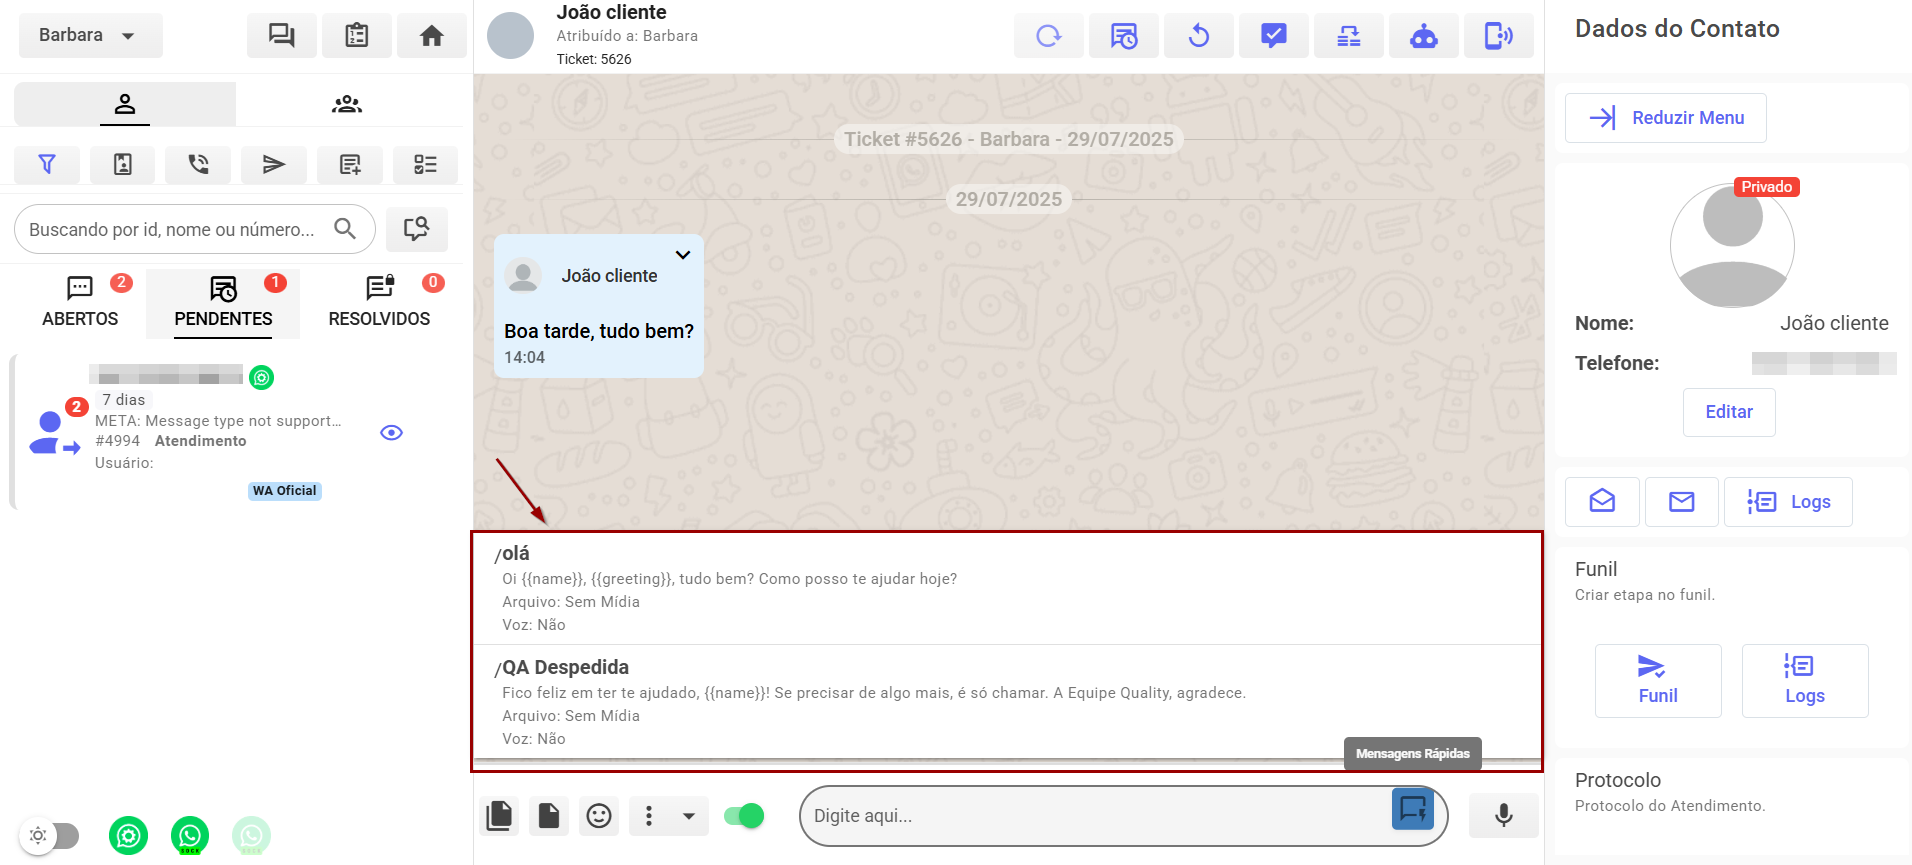This screenshot has width=1912, height=865.
Task: Open dropdown arrow beside three-dot menu
Action: click(x=689, y=816)
